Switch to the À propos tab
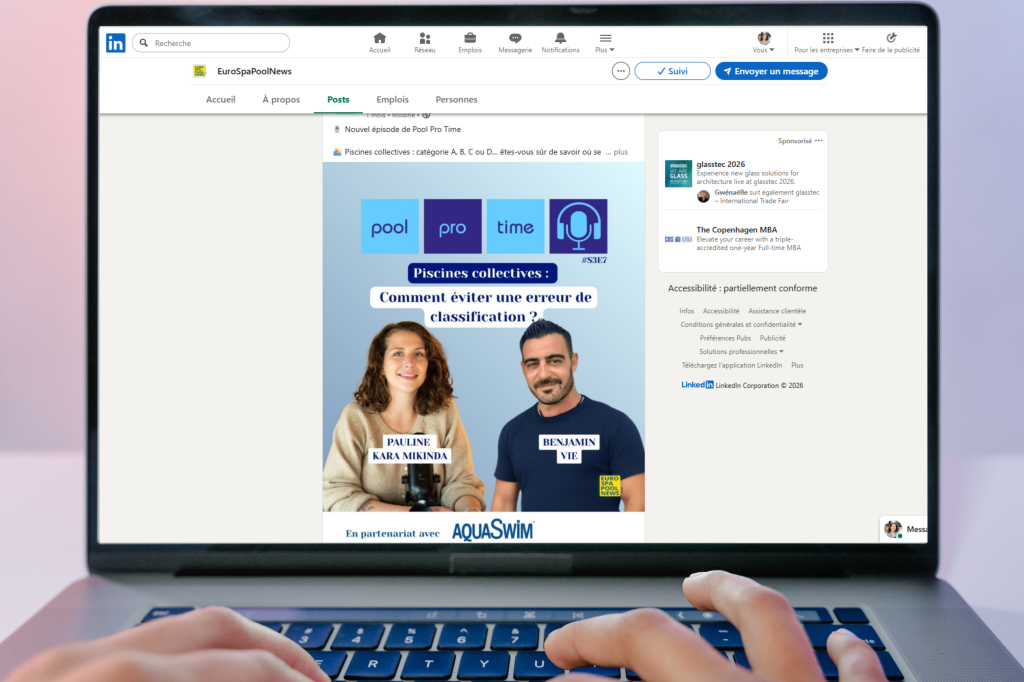This screenshot has height=682, width=1024. click(281, 99)
